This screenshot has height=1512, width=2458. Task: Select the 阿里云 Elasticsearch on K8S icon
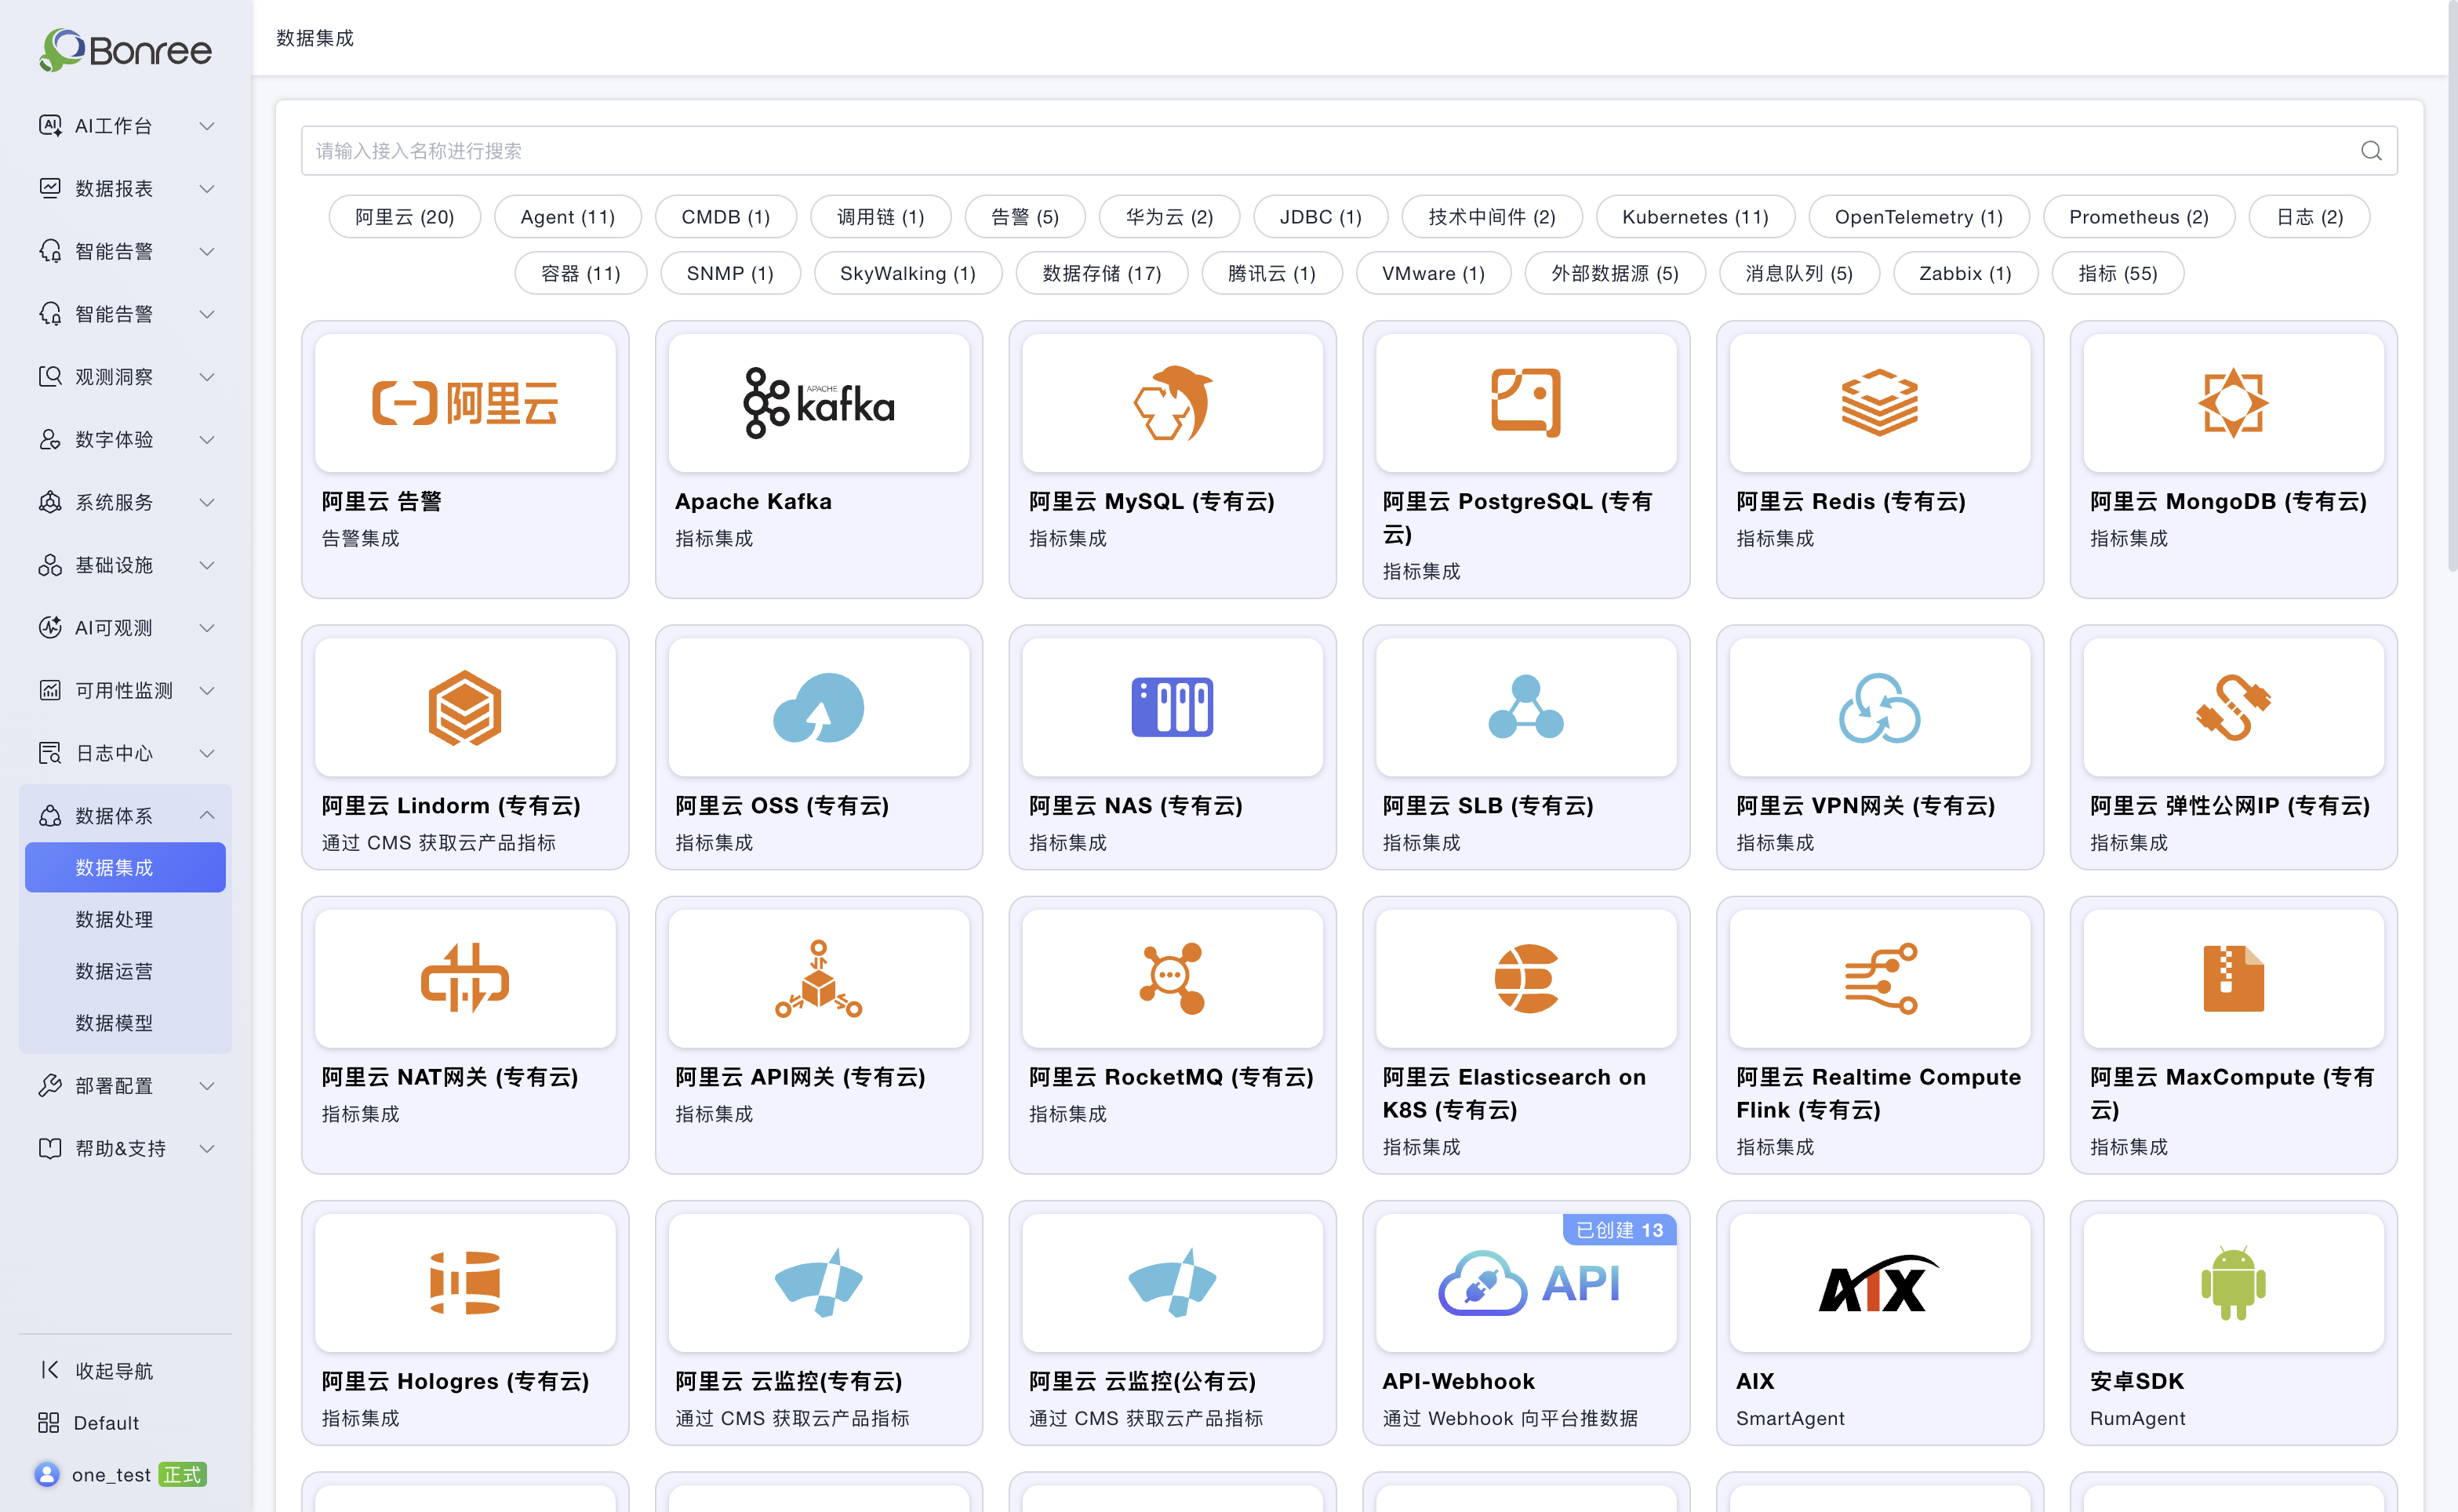pyautogui.click(x=1526, y=978)
